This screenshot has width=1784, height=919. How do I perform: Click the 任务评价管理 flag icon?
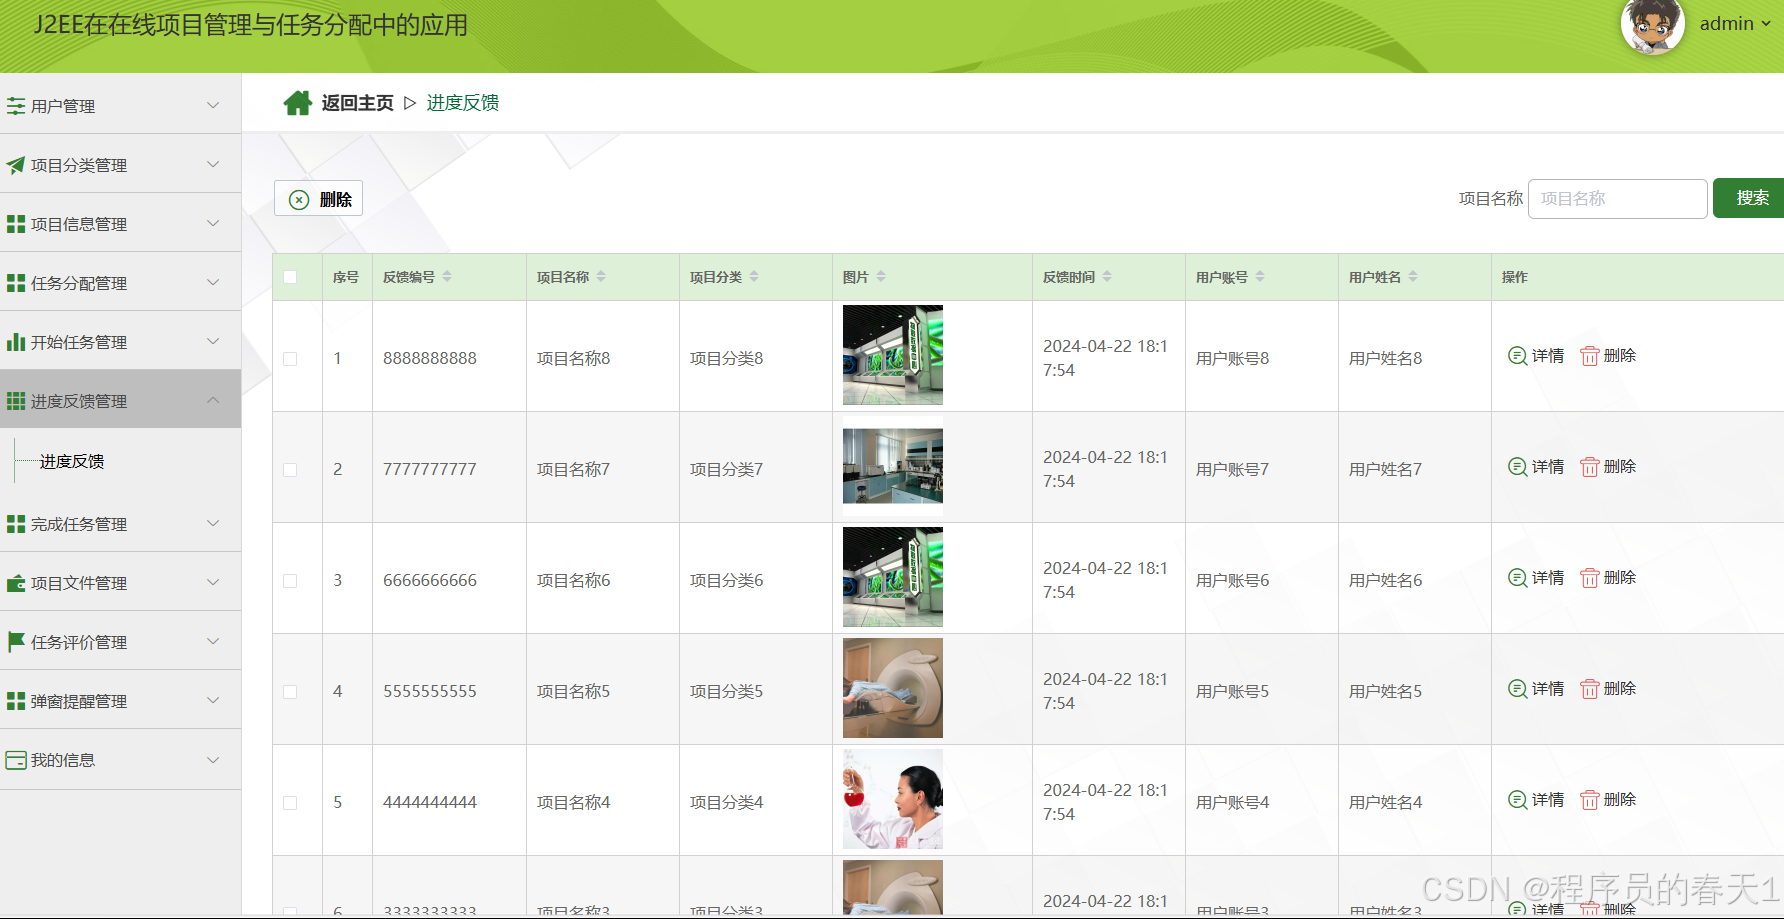[x=16, y=642]
